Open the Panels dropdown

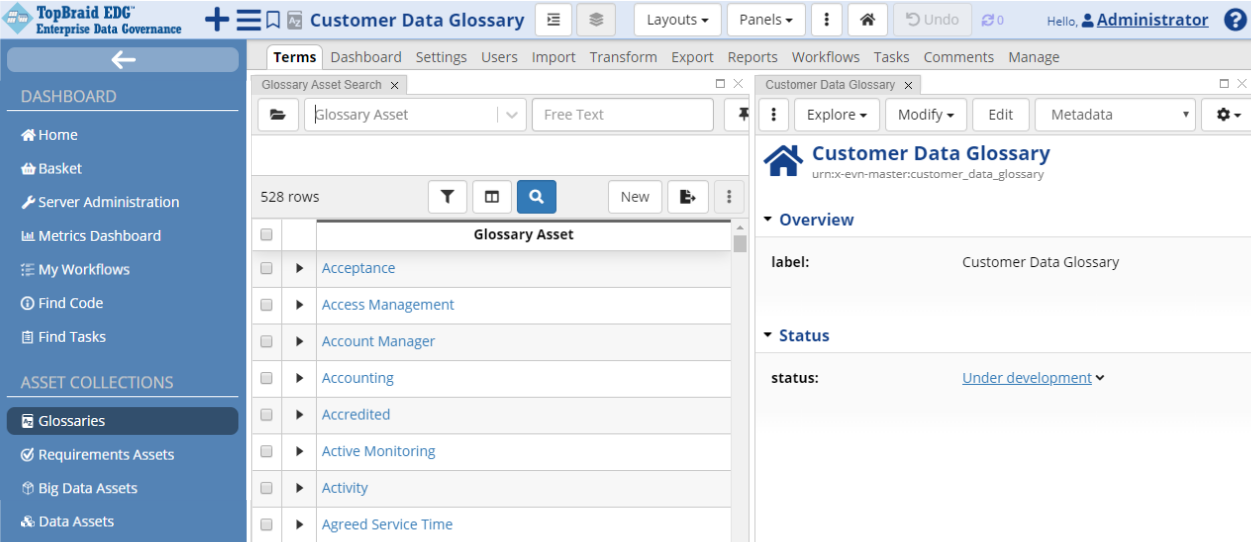(766, 20)
